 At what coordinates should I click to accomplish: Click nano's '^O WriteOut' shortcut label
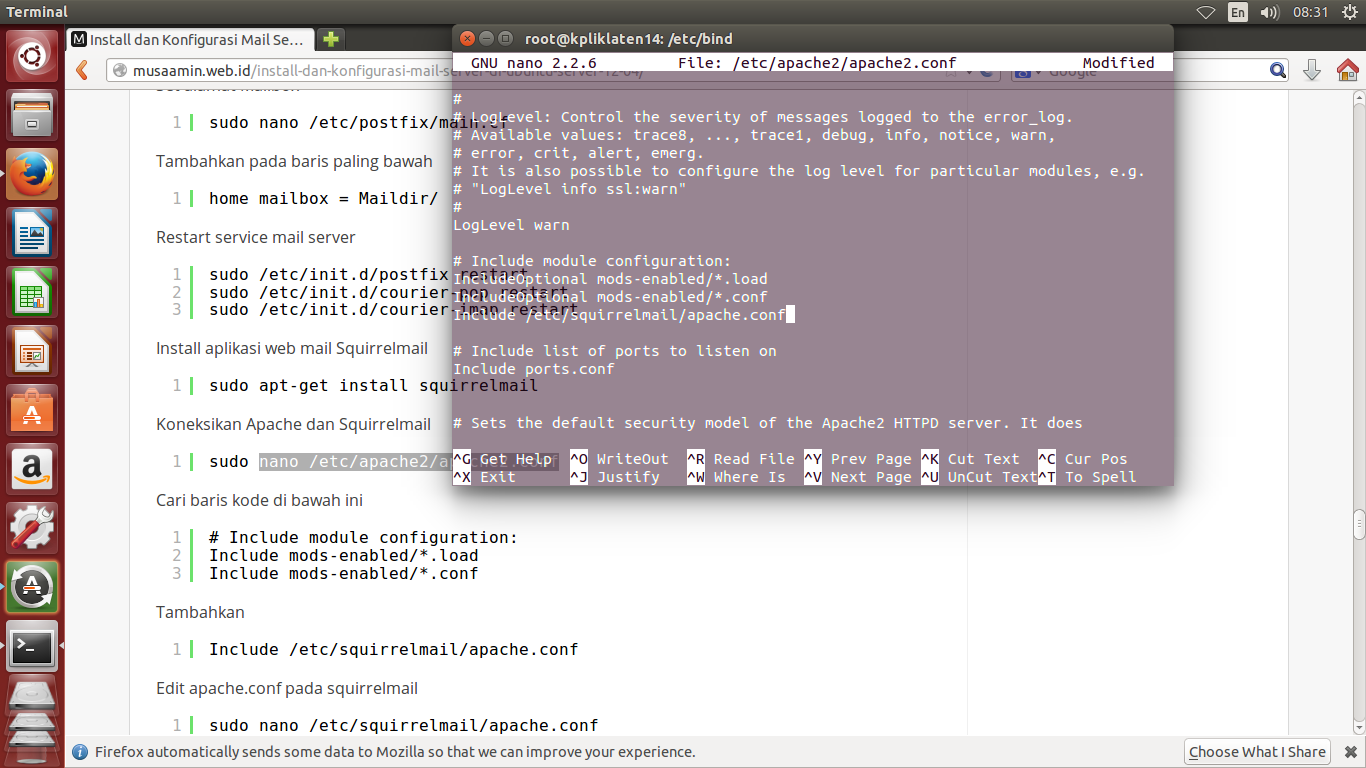coord(619,459)
